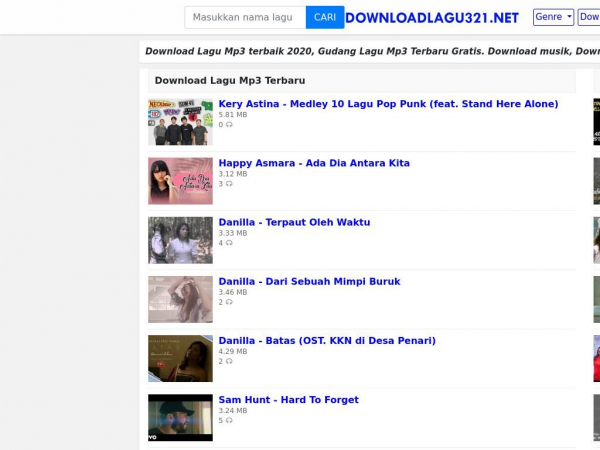Open Danilla Dari Sebuah Mimpi Buruk link
The width and height of the screenshot is (600, 450).
tap(309, 281)
